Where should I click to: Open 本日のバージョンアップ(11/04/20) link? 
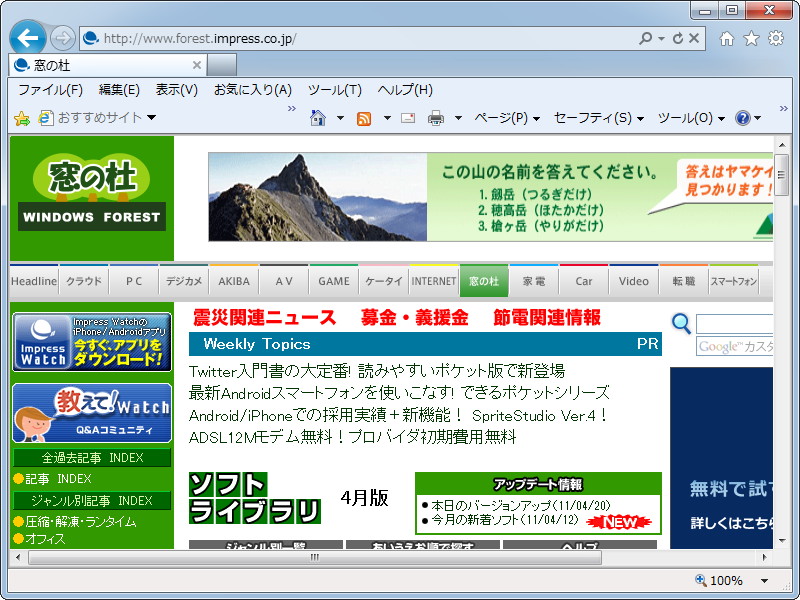coord(521,505)
